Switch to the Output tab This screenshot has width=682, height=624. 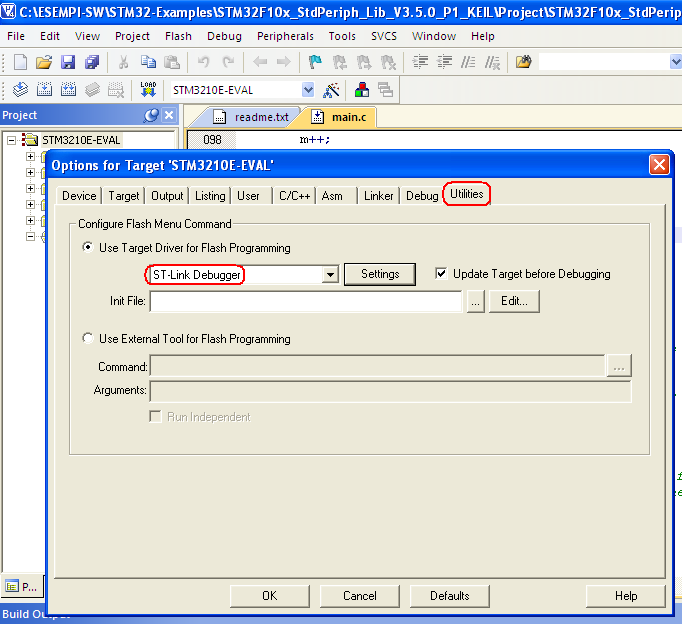pos(167,196)
